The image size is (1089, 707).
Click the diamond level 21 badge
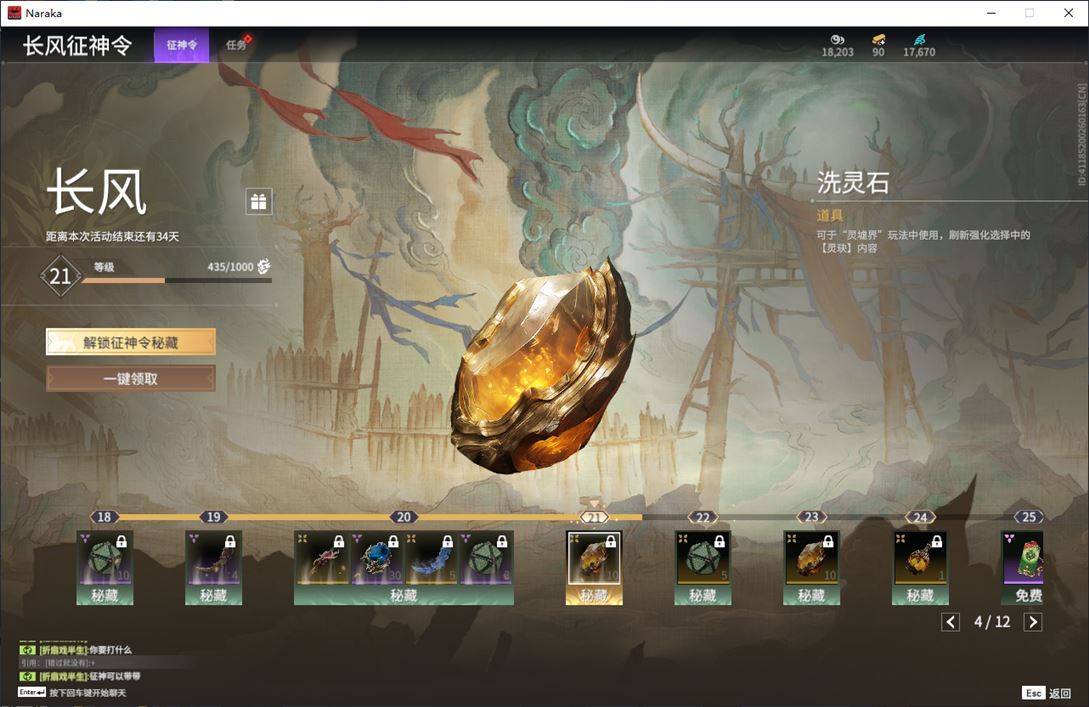click(60, 276)
